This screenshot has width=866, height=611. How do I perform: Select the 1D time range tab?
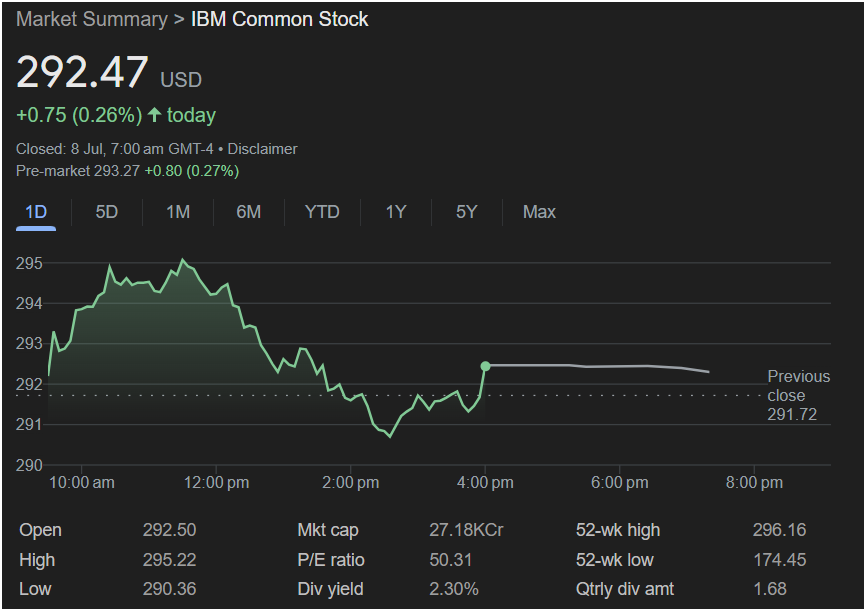pos(36,212)
